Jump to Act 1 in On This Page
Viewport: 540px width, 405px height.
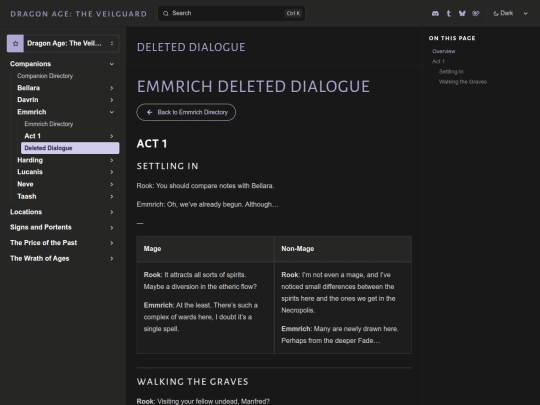(x=438, y=61)
